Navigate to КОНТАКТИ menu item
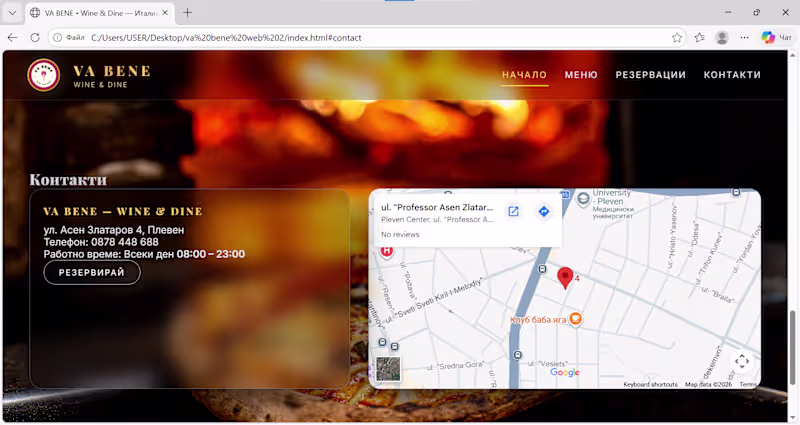This screenshot has height=425, width=800. pos(732,75)
